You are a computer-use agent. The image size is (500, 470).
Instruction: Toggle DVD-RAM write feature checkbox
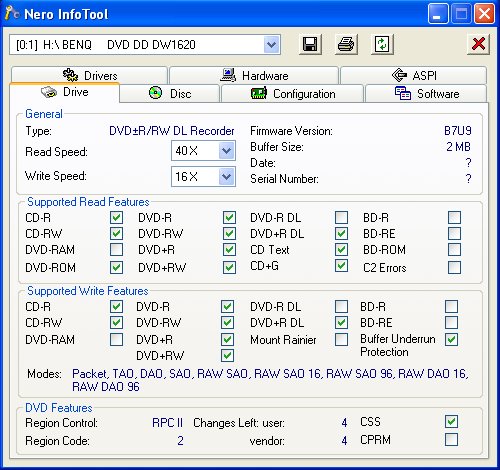click(116, 340)
